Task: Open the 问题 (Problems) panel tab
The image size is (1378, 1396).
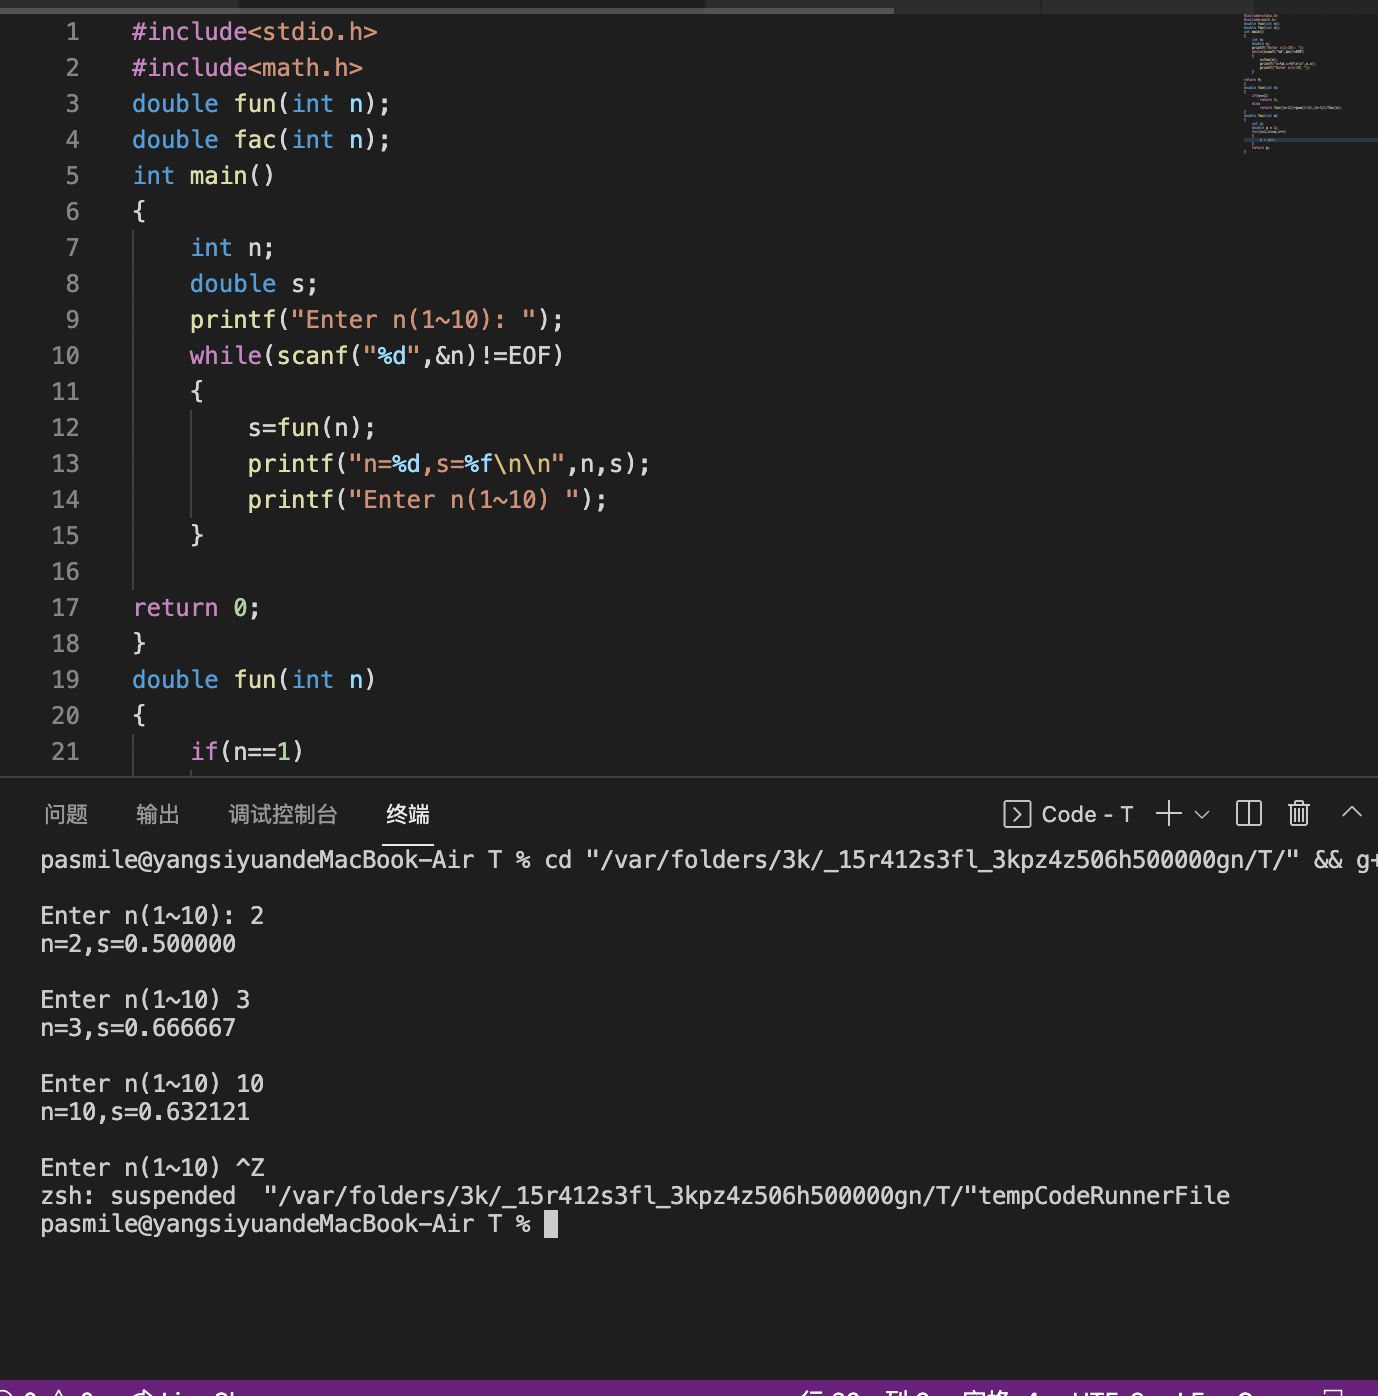Action: click(x=66, y=814)
